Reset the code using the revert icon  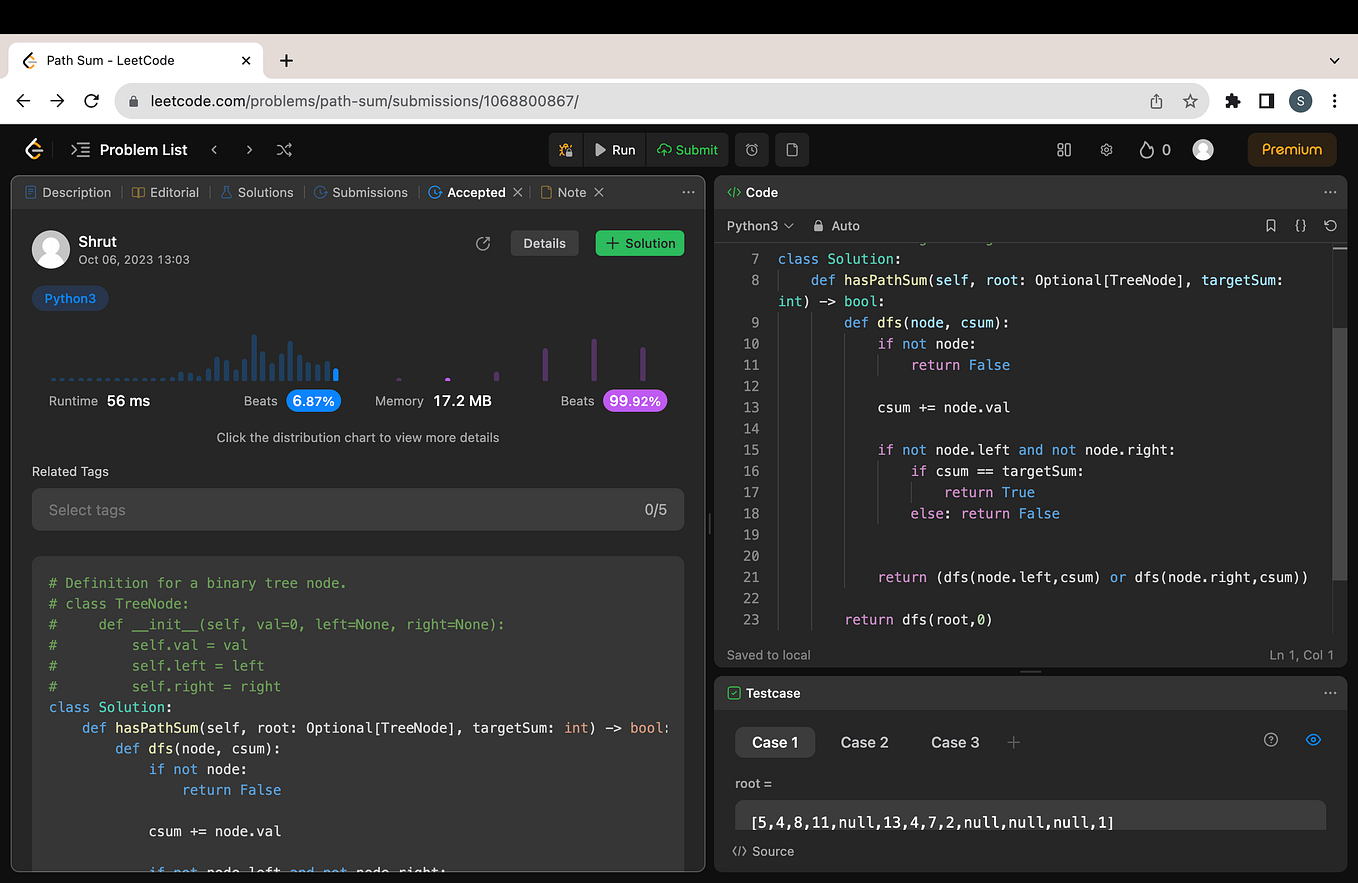(1330, 225)
